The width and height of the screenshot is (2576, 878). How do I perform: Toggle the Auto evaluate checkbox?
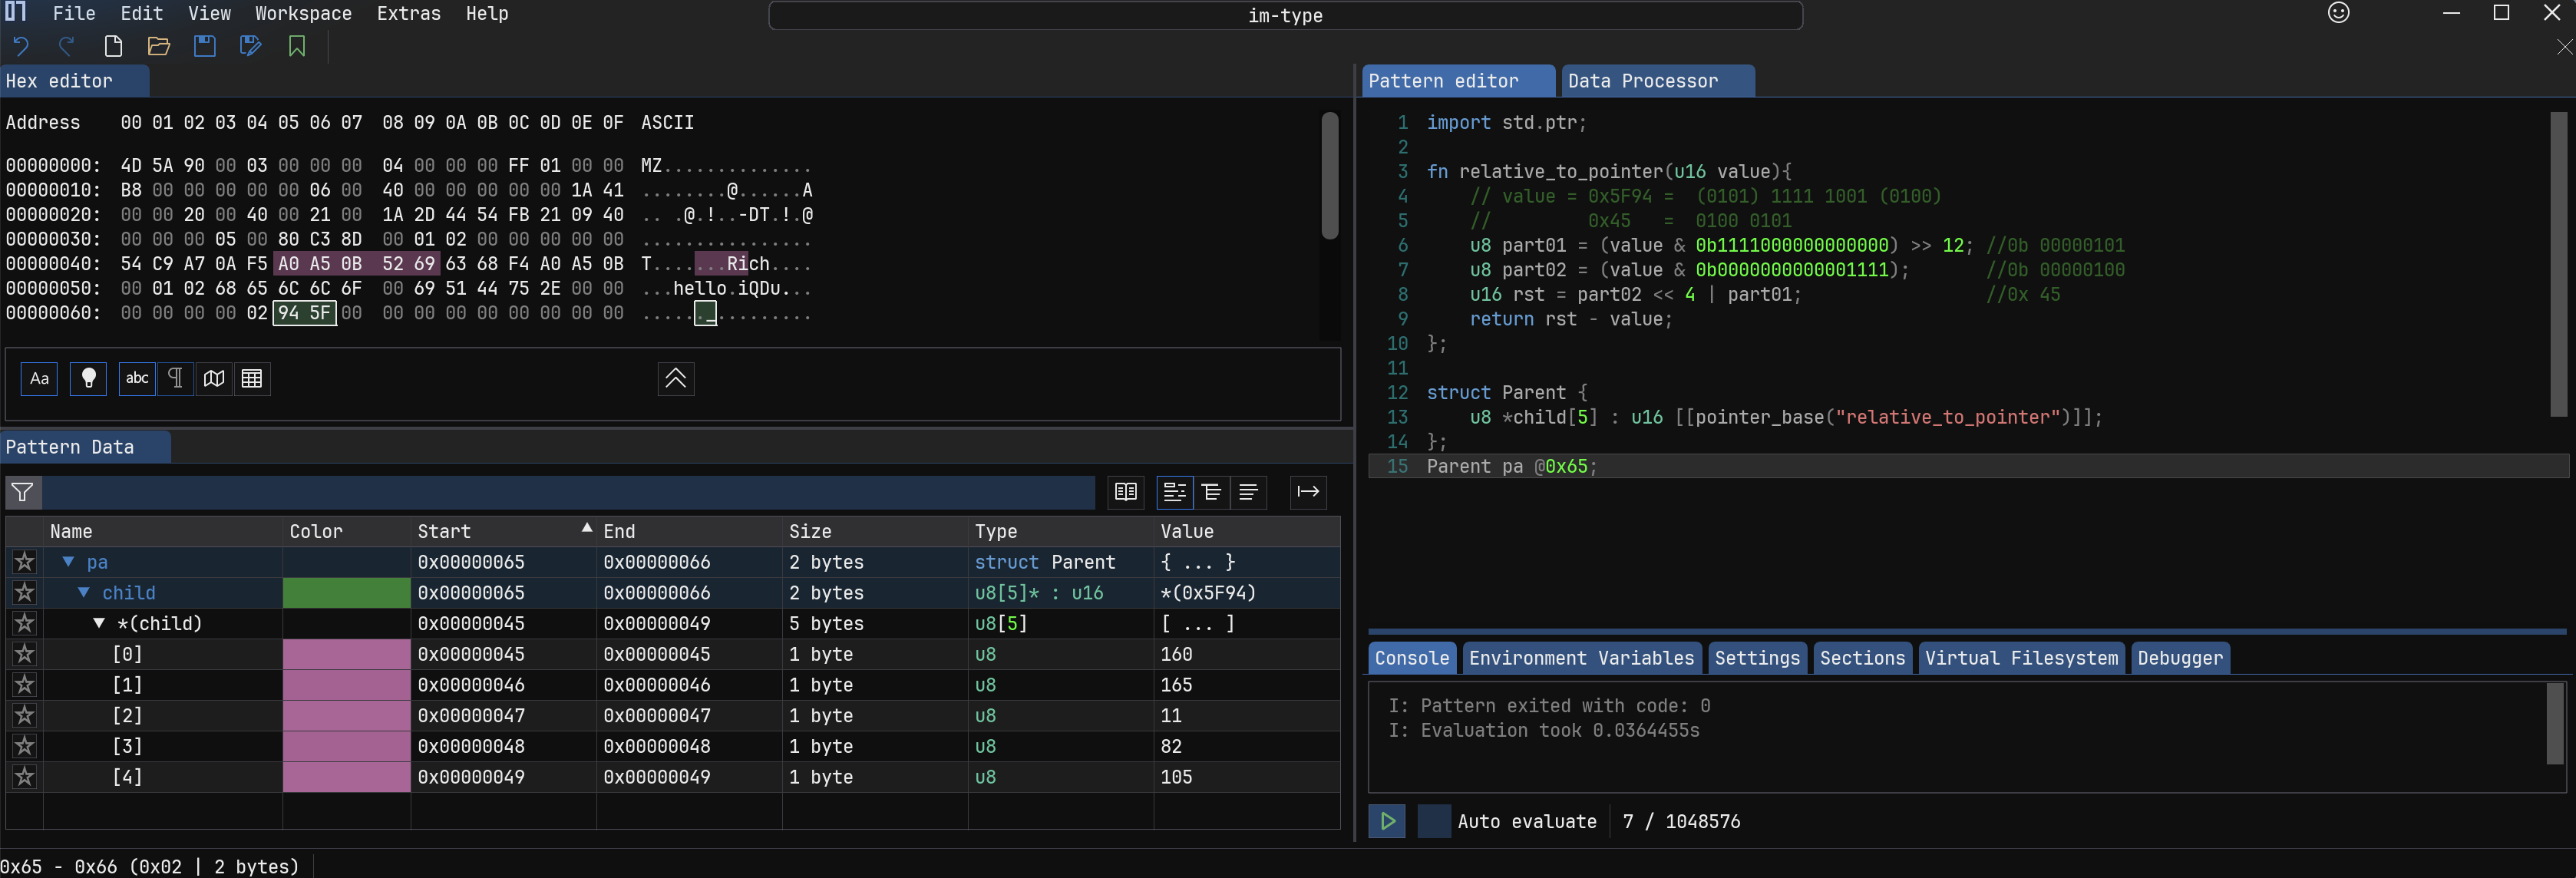[x=1433, y=821]
